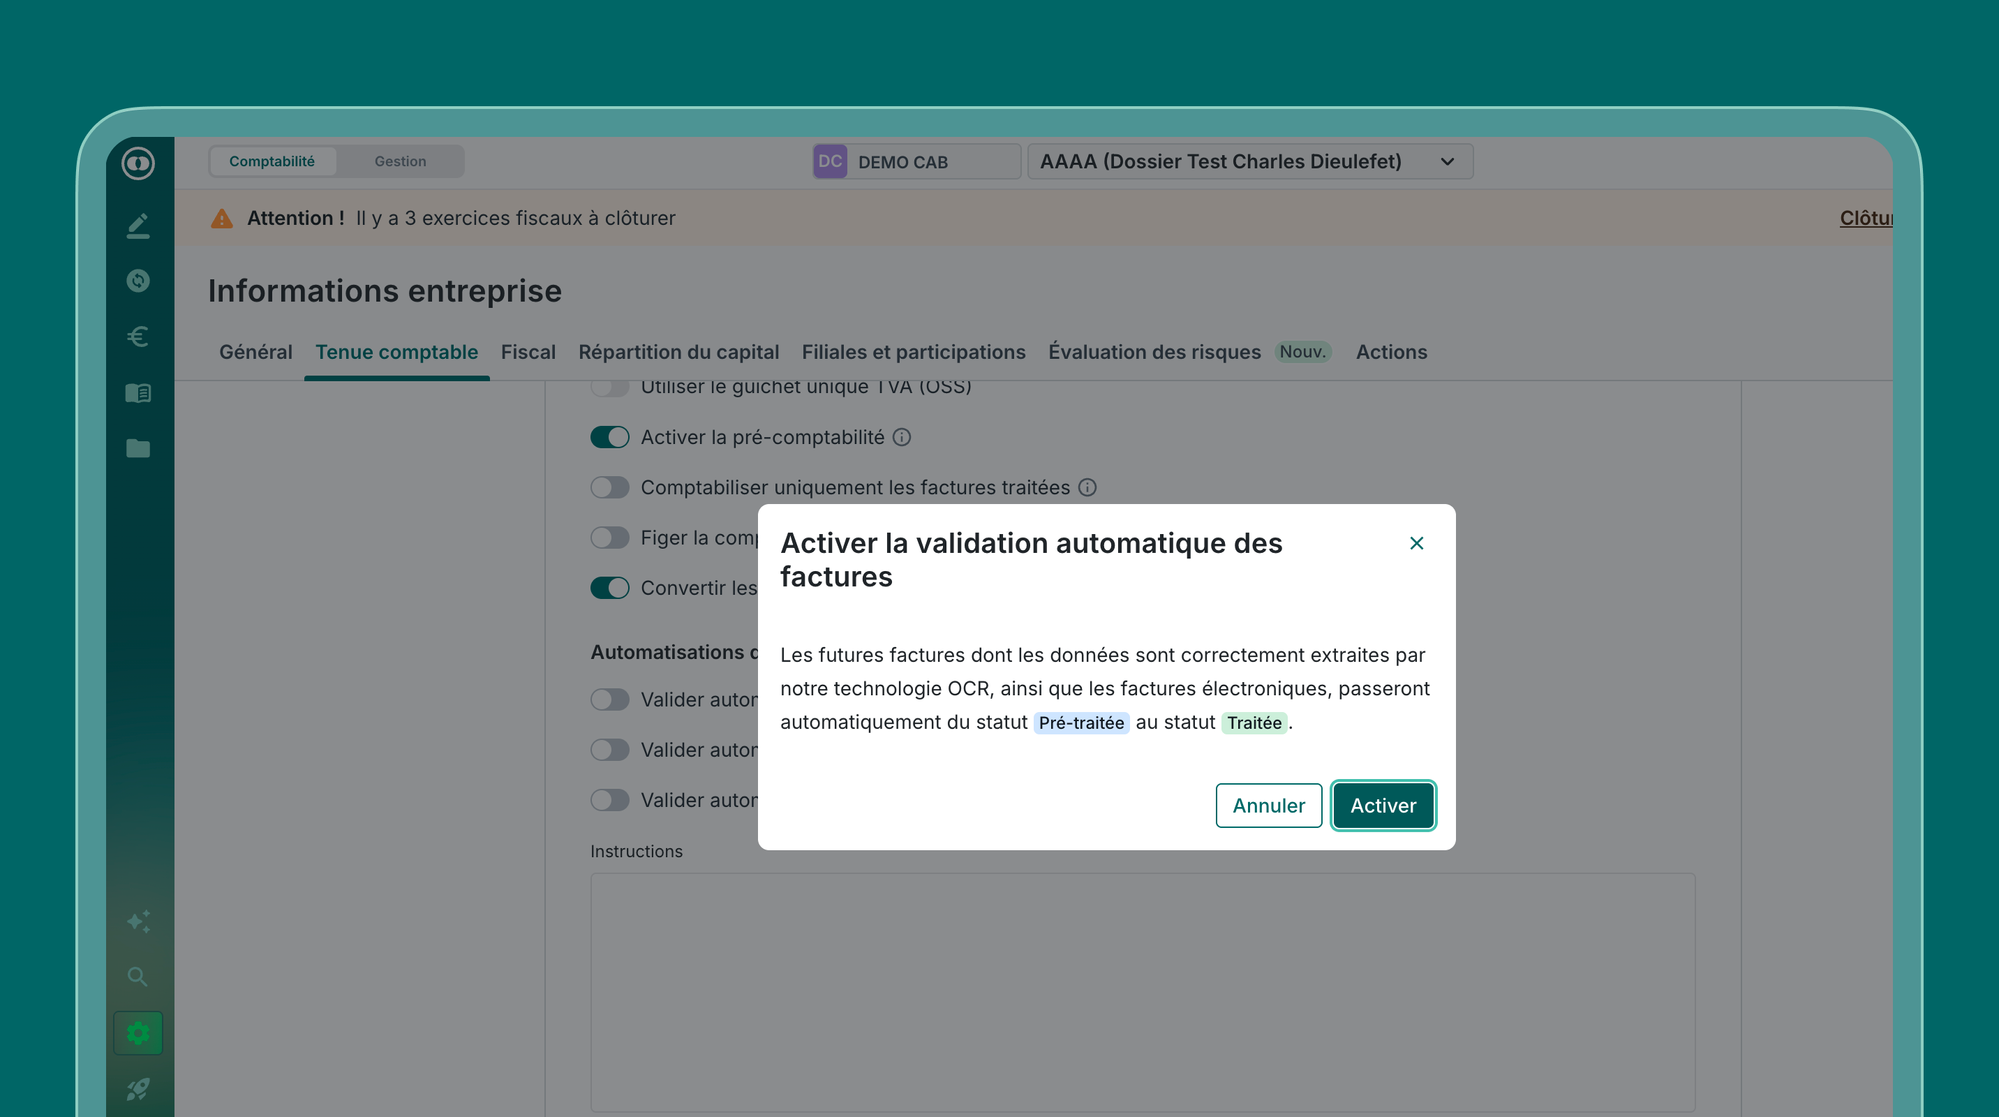Click inside the Instructions text area
This screenshot has height=1117, width=1999.
click(1142, 990)
